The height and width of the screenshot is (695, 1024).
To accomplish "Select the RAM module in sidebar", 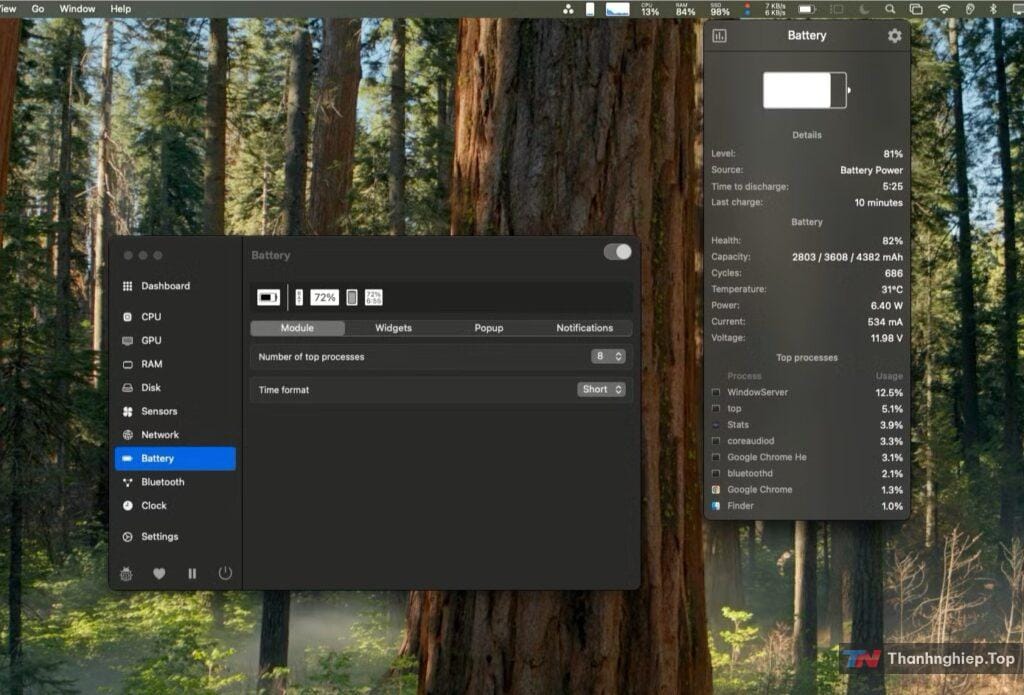I will pyautogui.click(x=175, y=364).
